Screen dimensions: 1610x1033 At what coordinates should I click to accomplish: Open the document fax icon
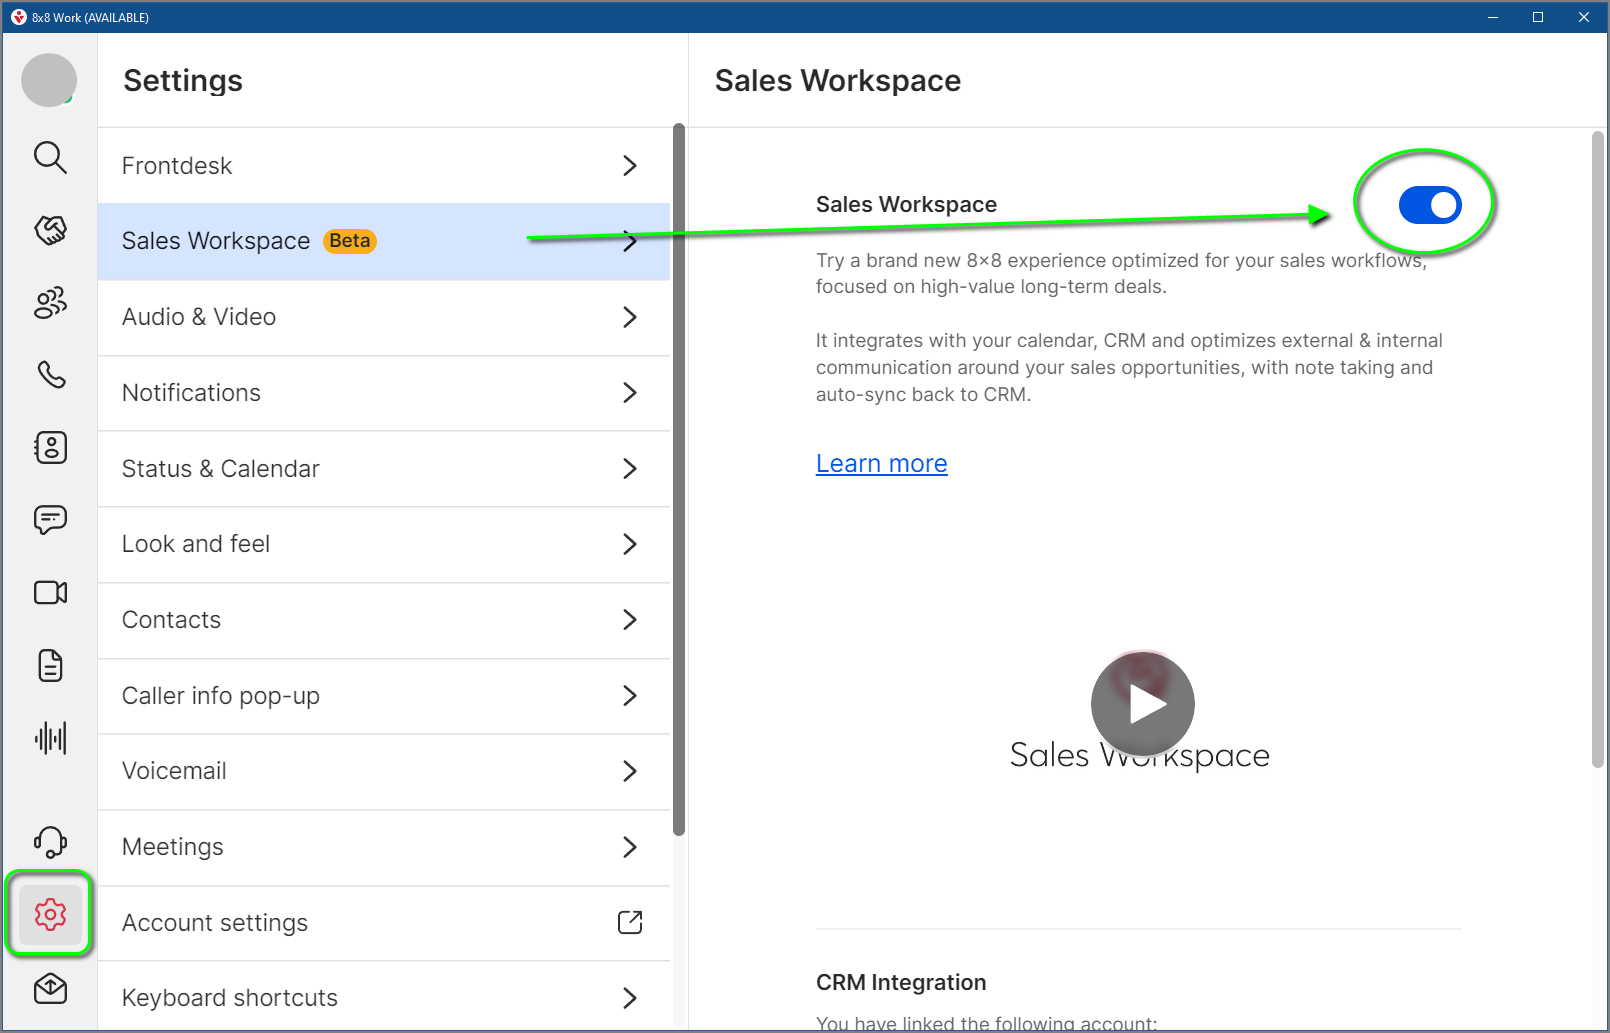pos(50,665)
